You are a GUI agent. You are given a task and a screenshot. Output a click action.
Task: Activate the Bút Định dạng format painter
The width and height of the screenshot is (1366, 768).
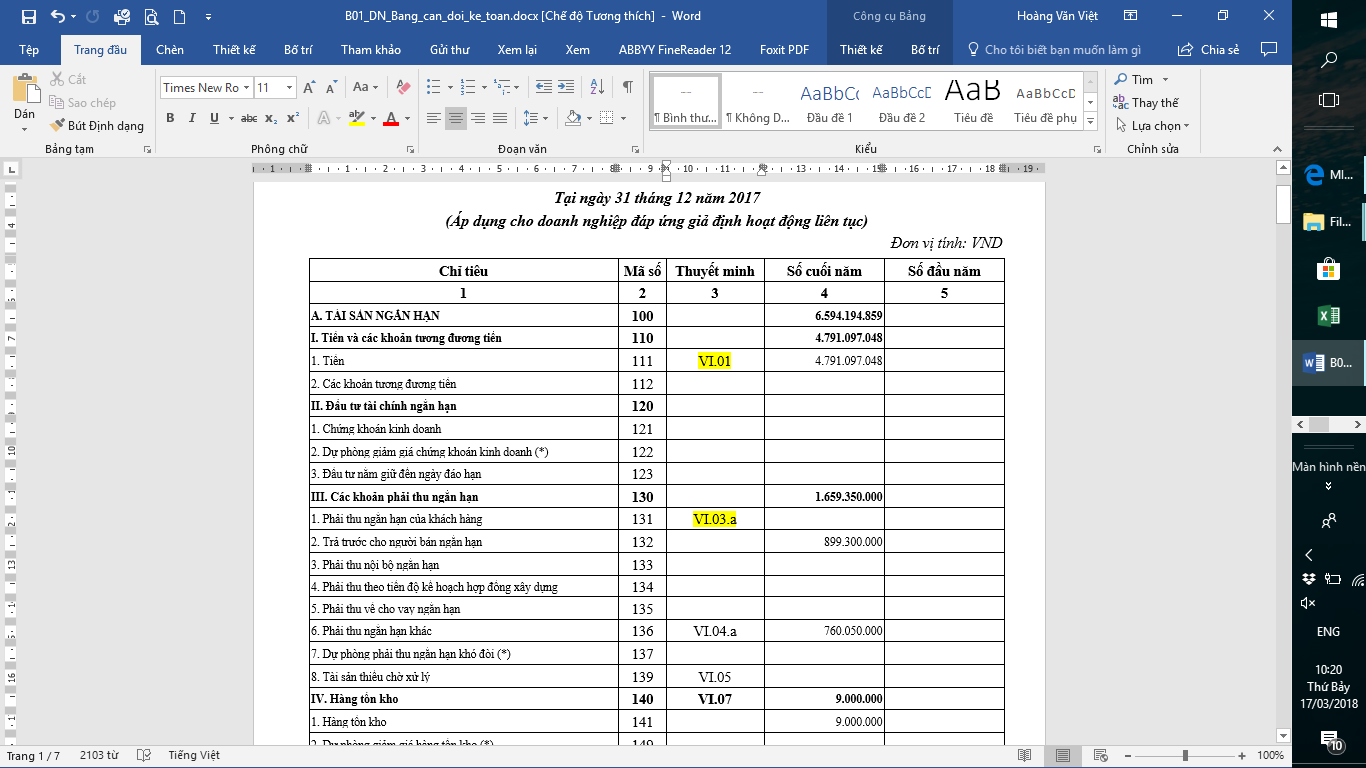click(96, 126)
